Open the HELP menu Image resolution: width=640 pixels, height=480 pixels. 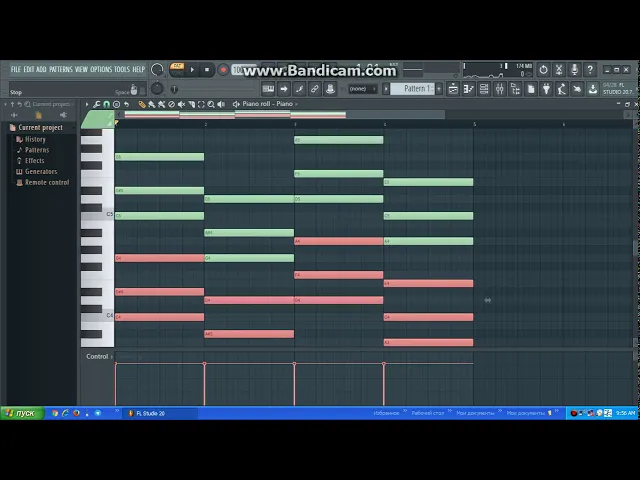coord(138,69)
